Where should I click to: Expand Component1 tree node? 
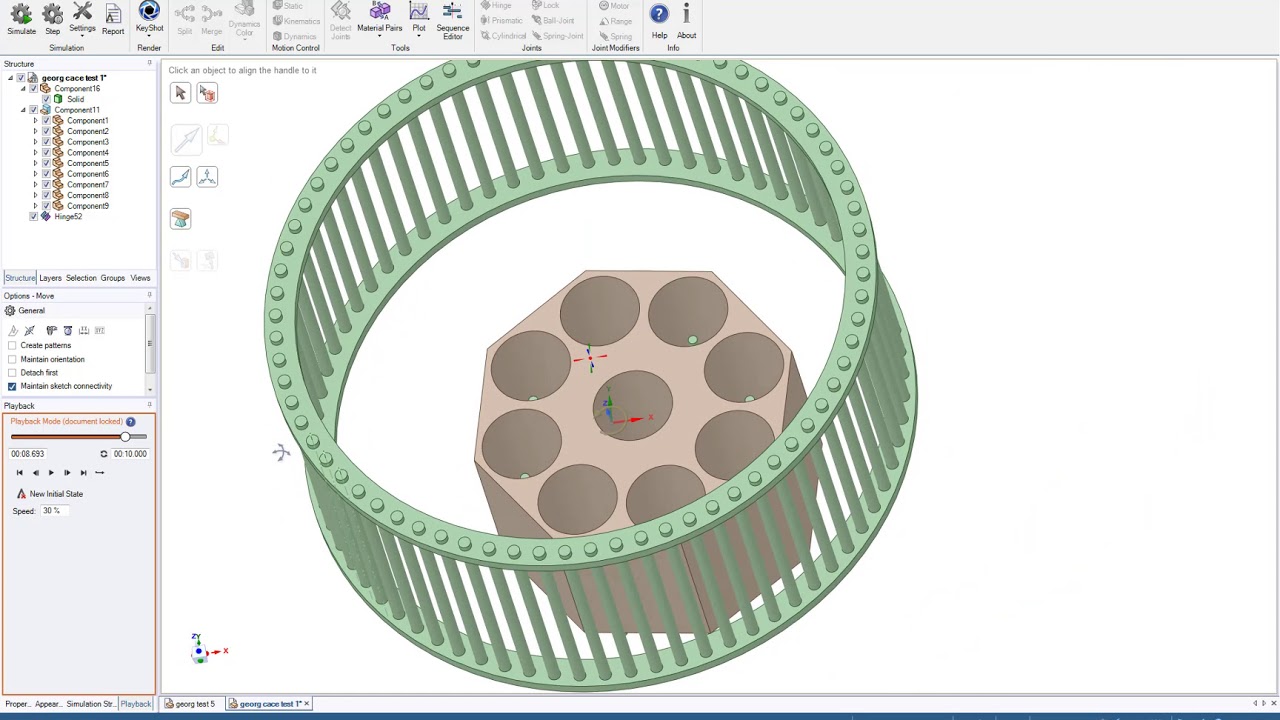(x=35, y=121)
